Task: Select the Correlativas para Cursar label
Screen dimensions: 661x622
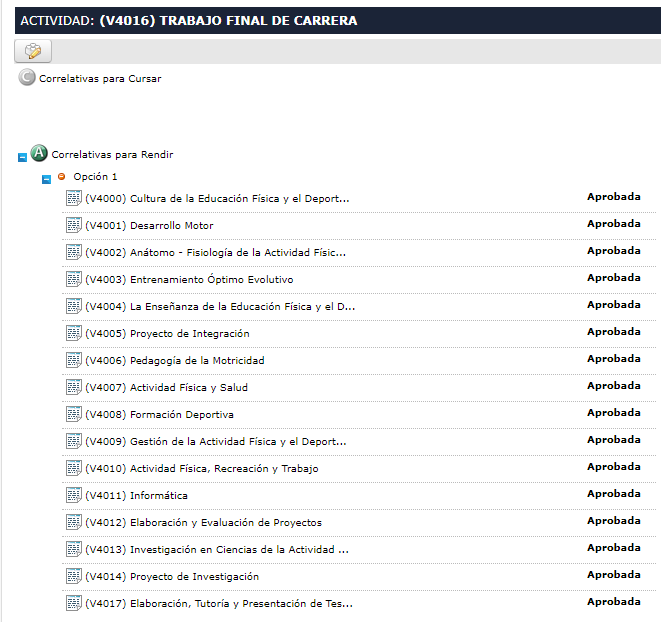Action: pyautogui.click(x=100, y=78)
